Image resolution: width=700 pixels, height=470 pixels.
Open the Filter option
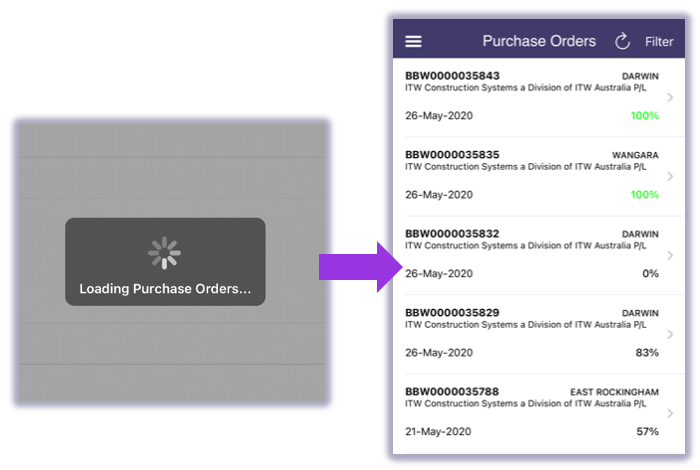[658, 42]
